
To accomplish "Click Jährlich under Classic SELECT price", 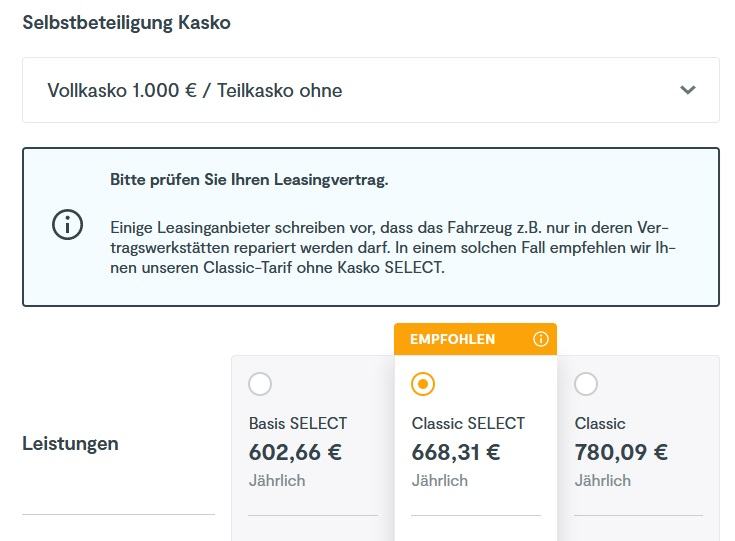I will coord(440,481).
